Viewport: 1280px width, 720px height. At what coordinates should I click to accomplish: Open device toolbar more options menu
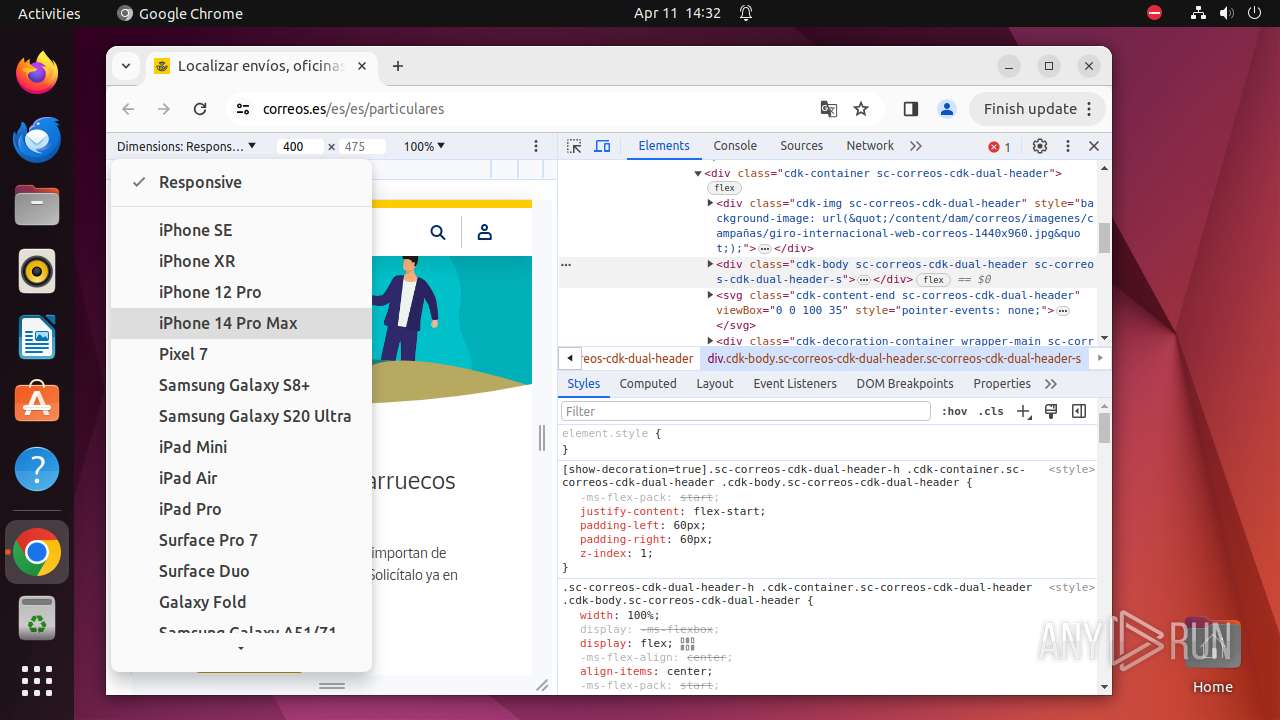536,146
